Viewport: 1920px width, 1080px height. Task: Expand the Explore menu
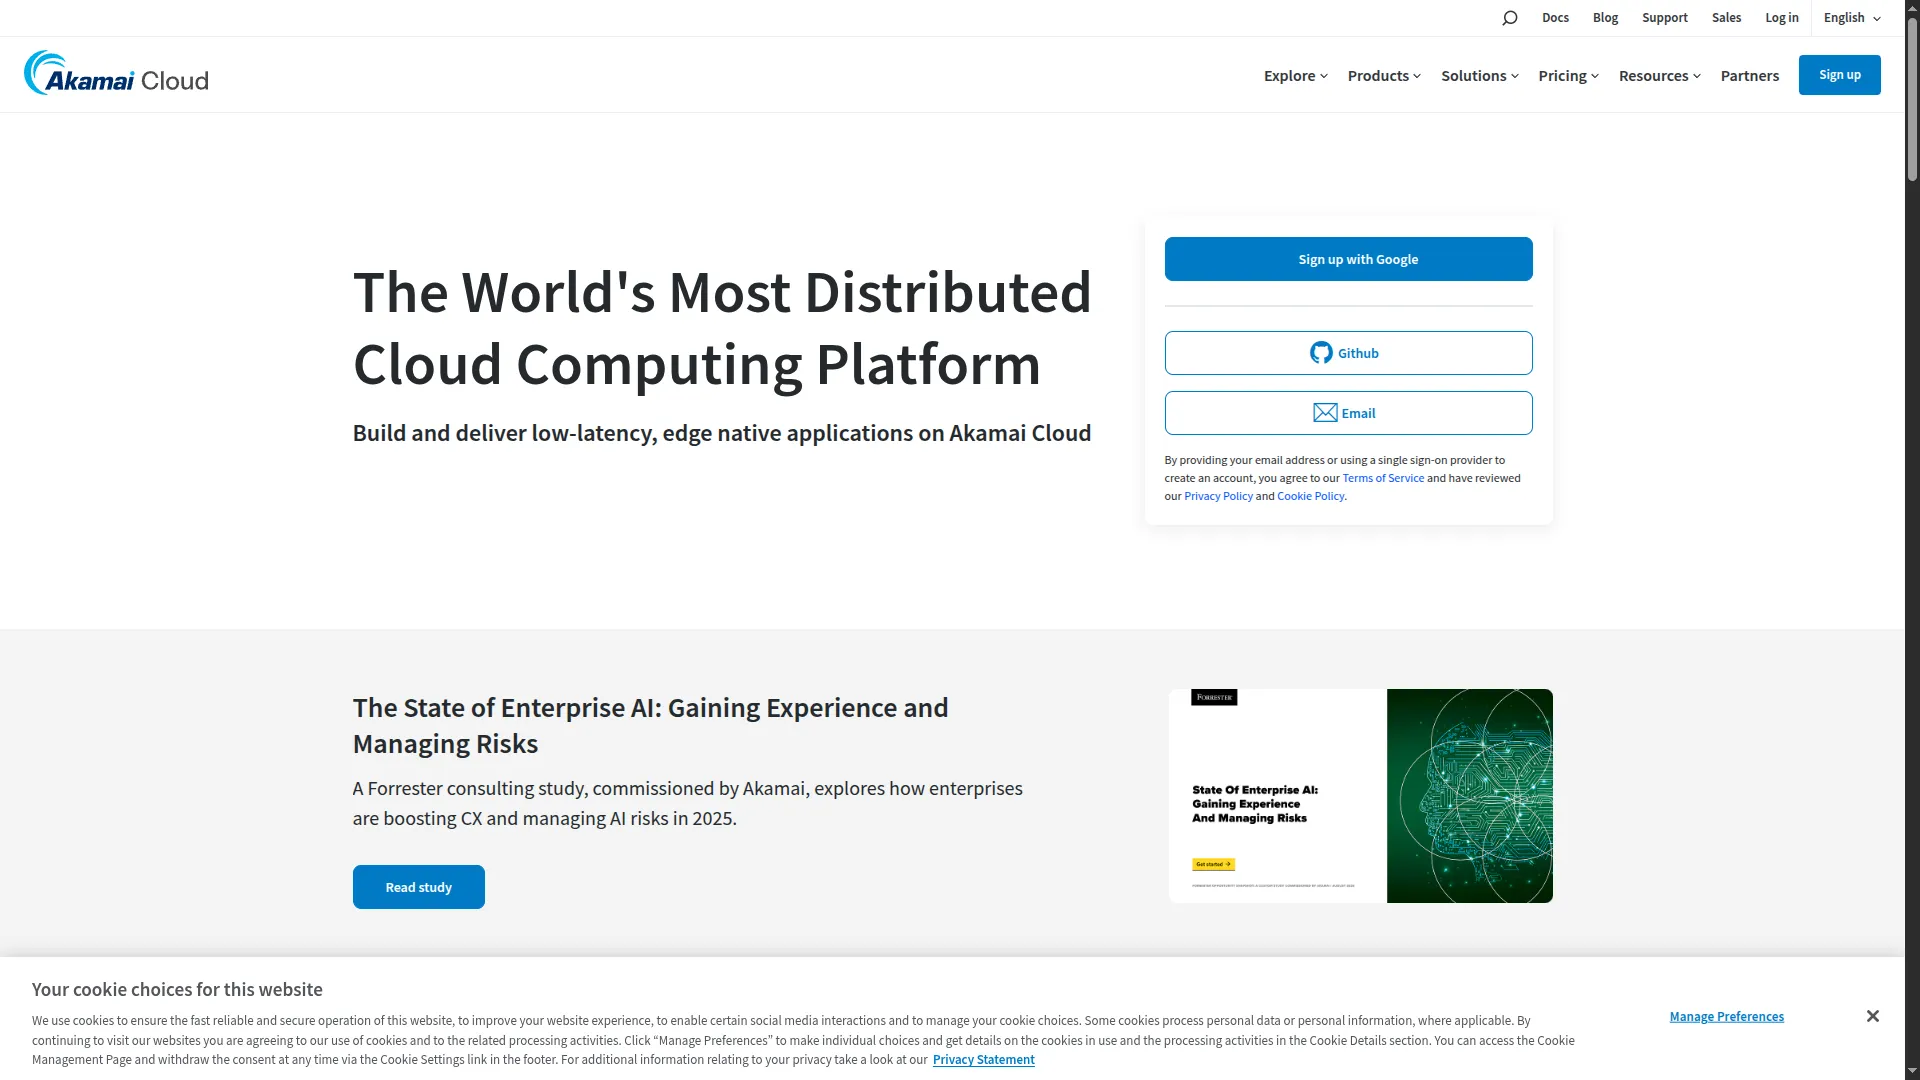1295,76
